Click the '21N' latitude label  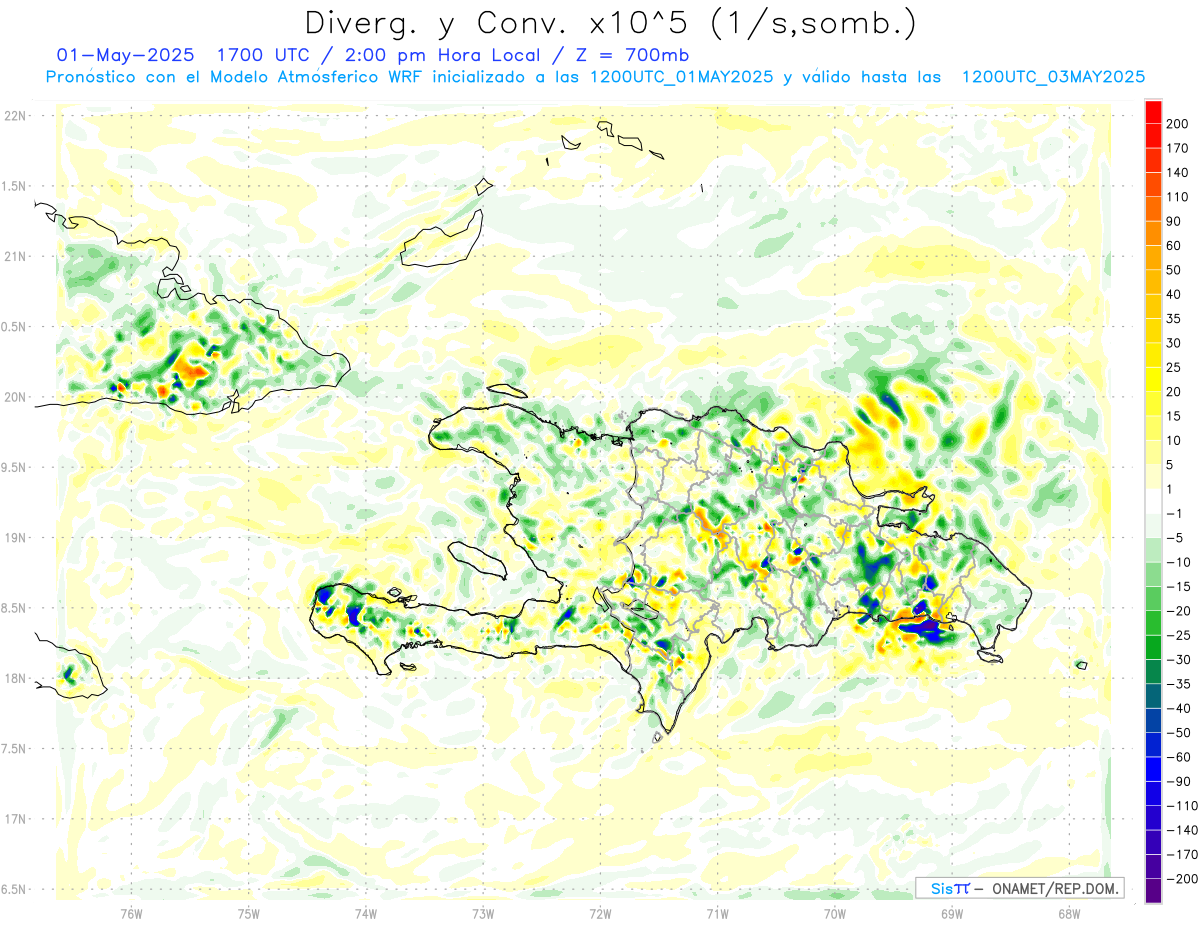14,256
